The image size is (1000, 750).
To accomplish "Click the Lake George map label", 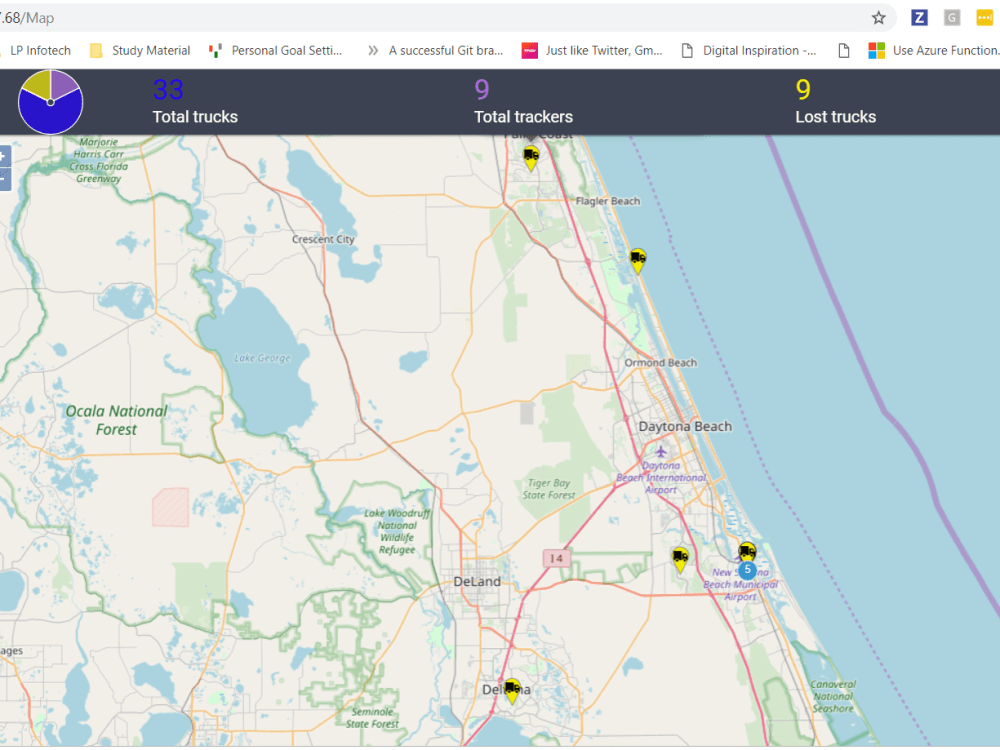I will point(262,358).
